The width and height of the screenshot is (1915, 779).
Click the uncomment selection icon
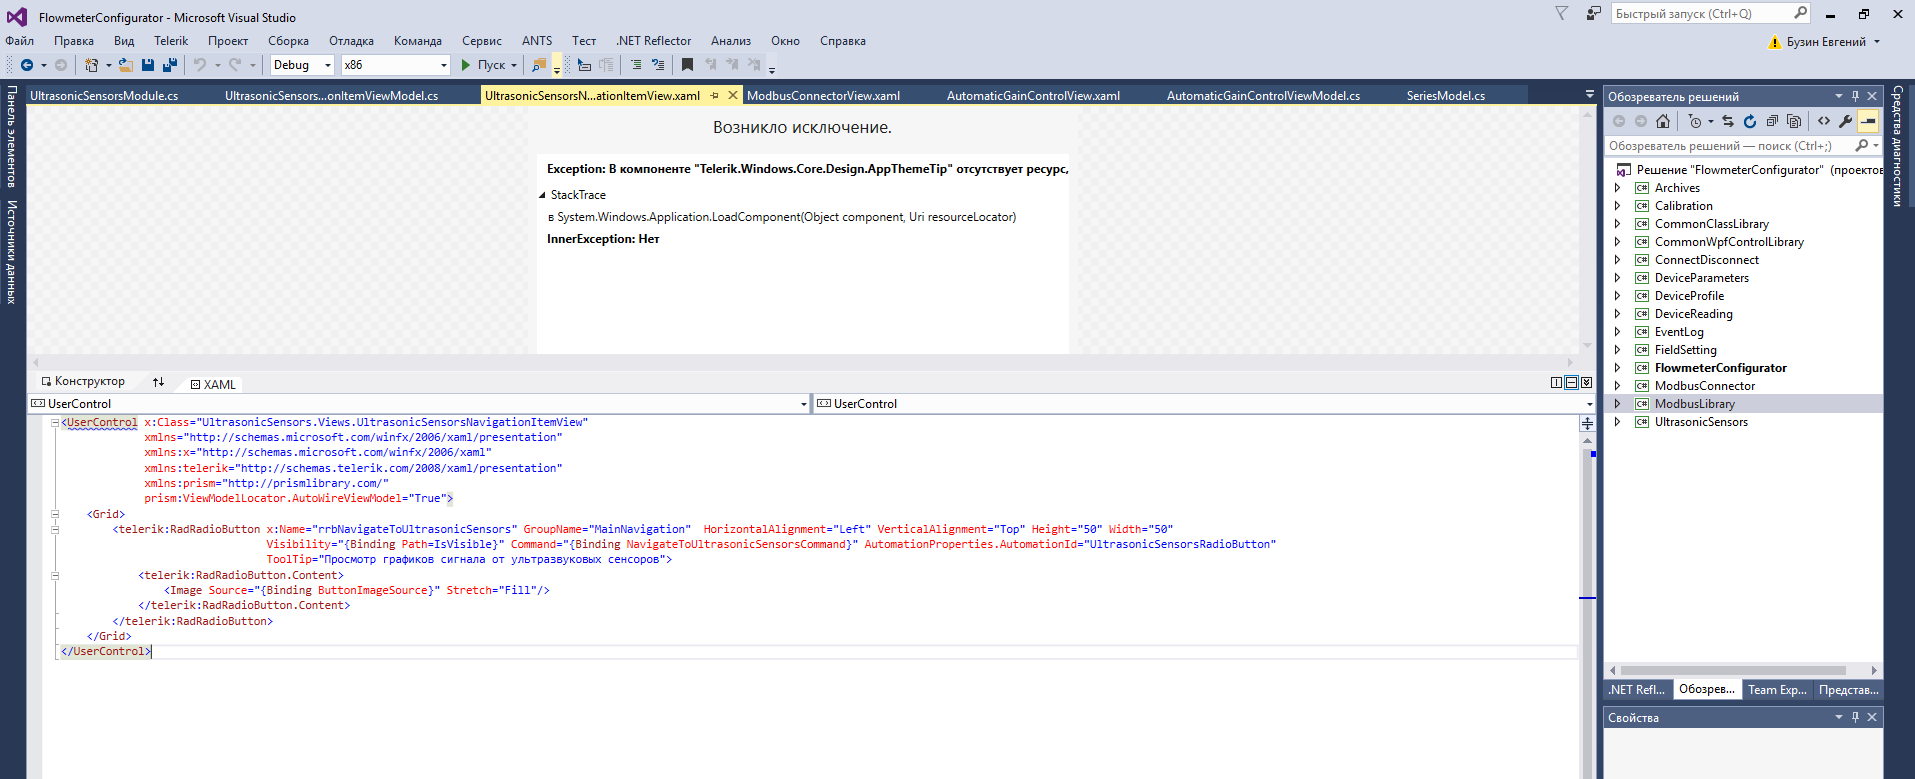(658, 65)
